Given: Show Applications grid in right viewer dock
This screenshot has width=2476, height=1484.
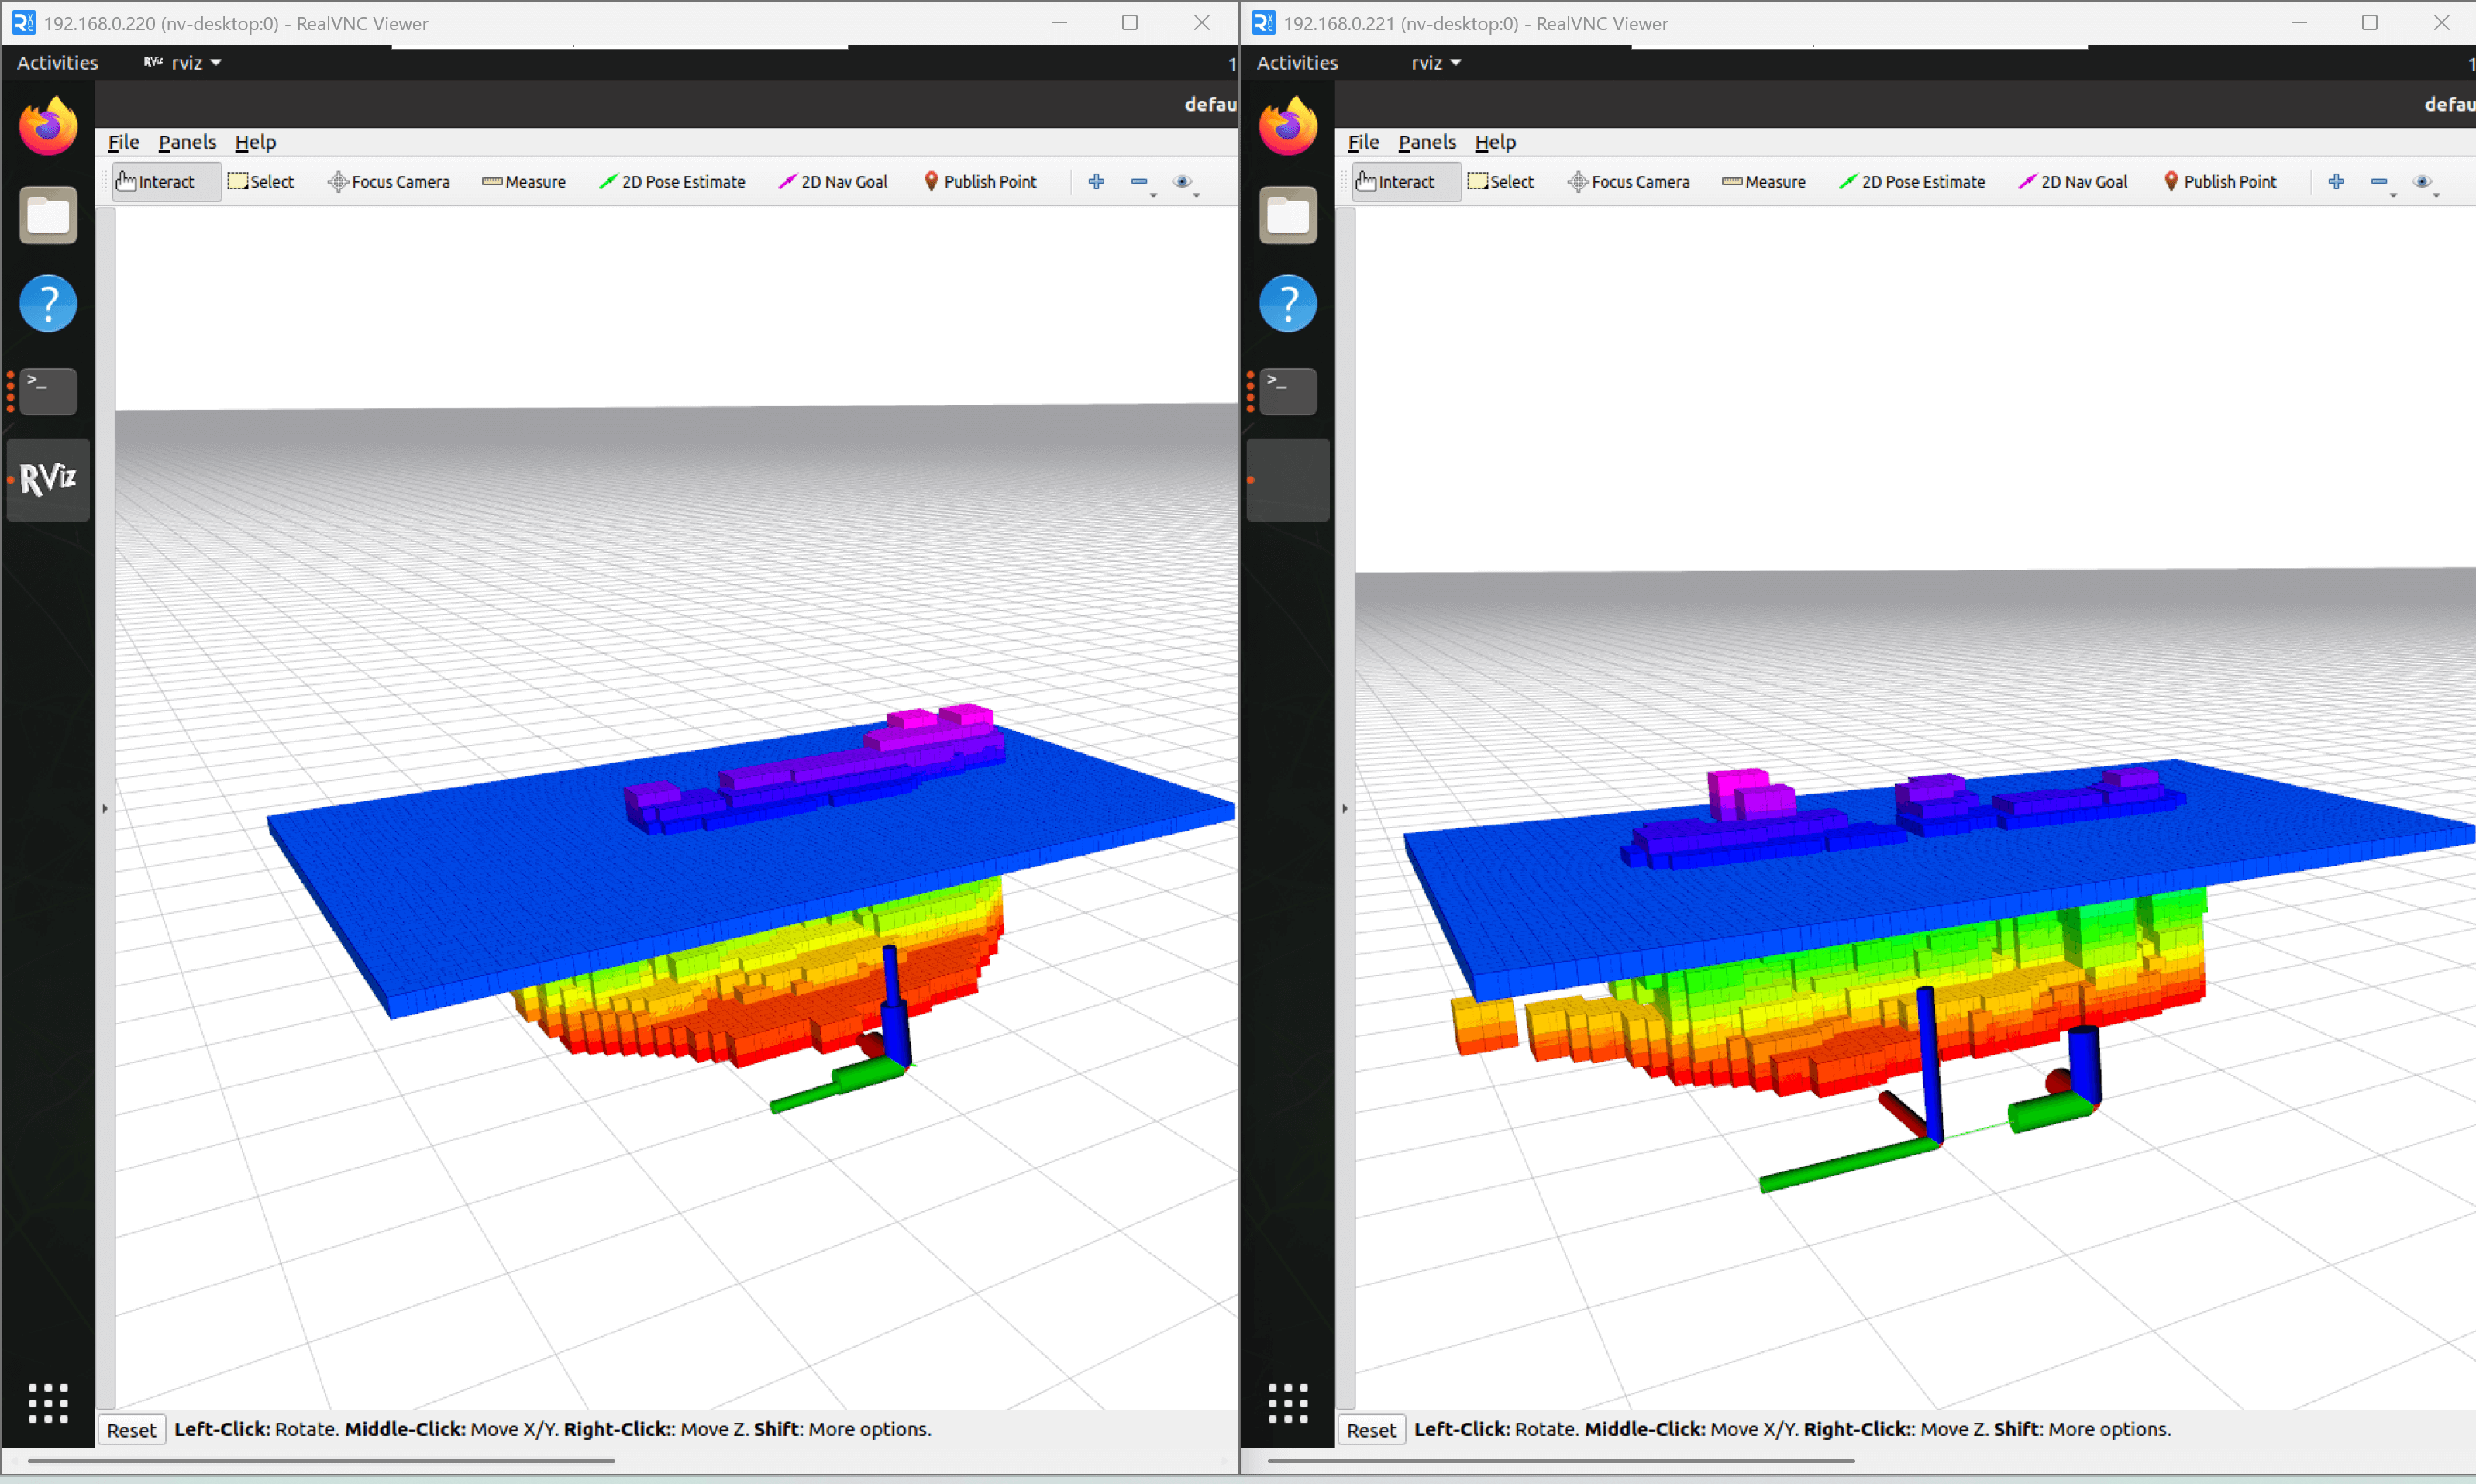Looking at the screenshot, I should (1288, 1403).
